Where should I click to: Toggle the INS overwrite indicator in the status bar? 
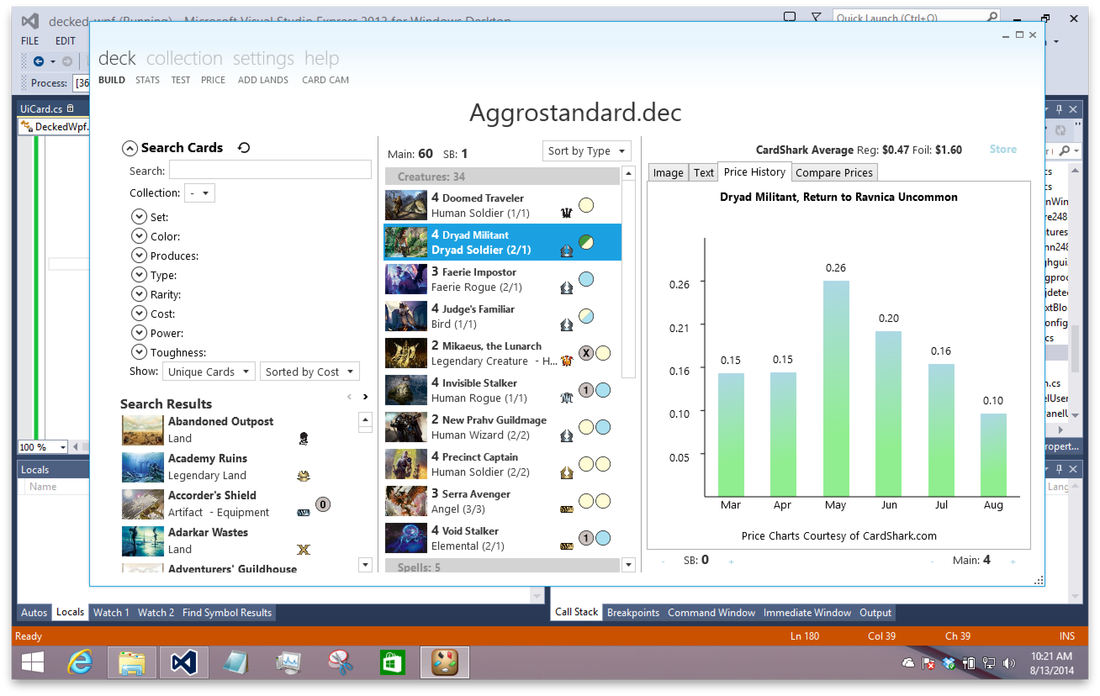pyautogui.click(x=1067, y=635)
